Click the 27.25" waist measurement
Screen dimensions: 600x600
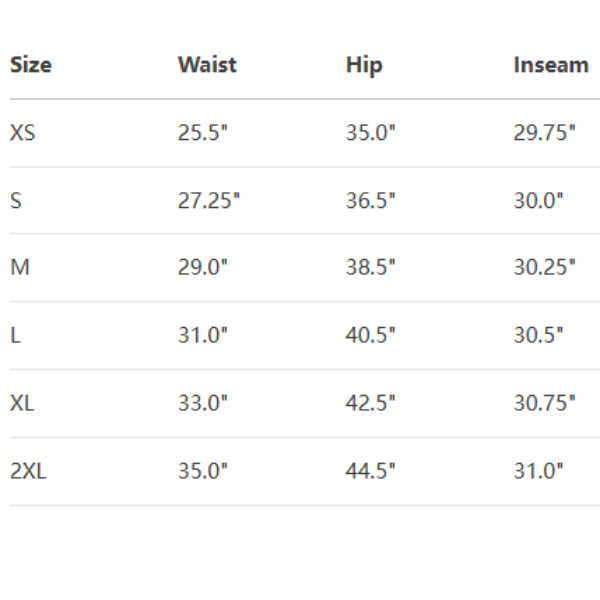point(209,200)
